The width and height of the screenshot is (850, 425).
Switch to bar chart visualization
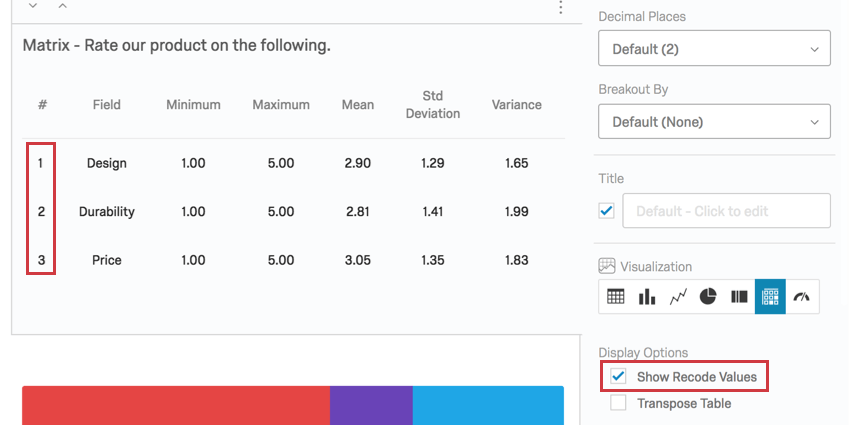pyautogui.click(x=647, y=297)
